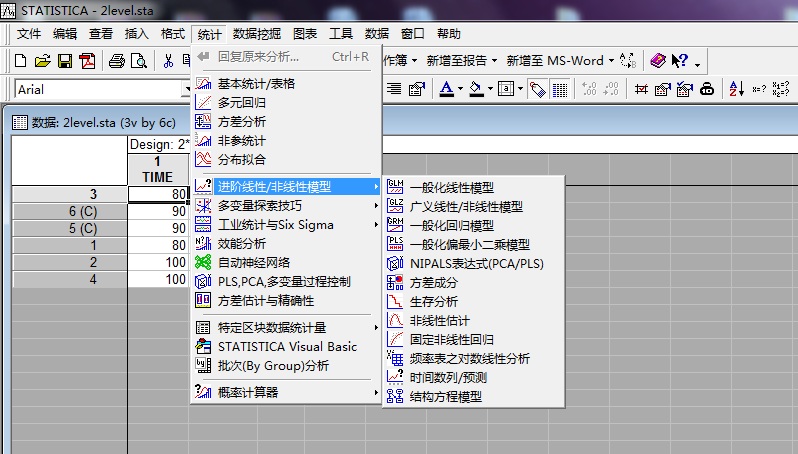This screenshot has width=798, height=454.
Task: Click the context help pointer icon
Action: click(x=679, y=61)
